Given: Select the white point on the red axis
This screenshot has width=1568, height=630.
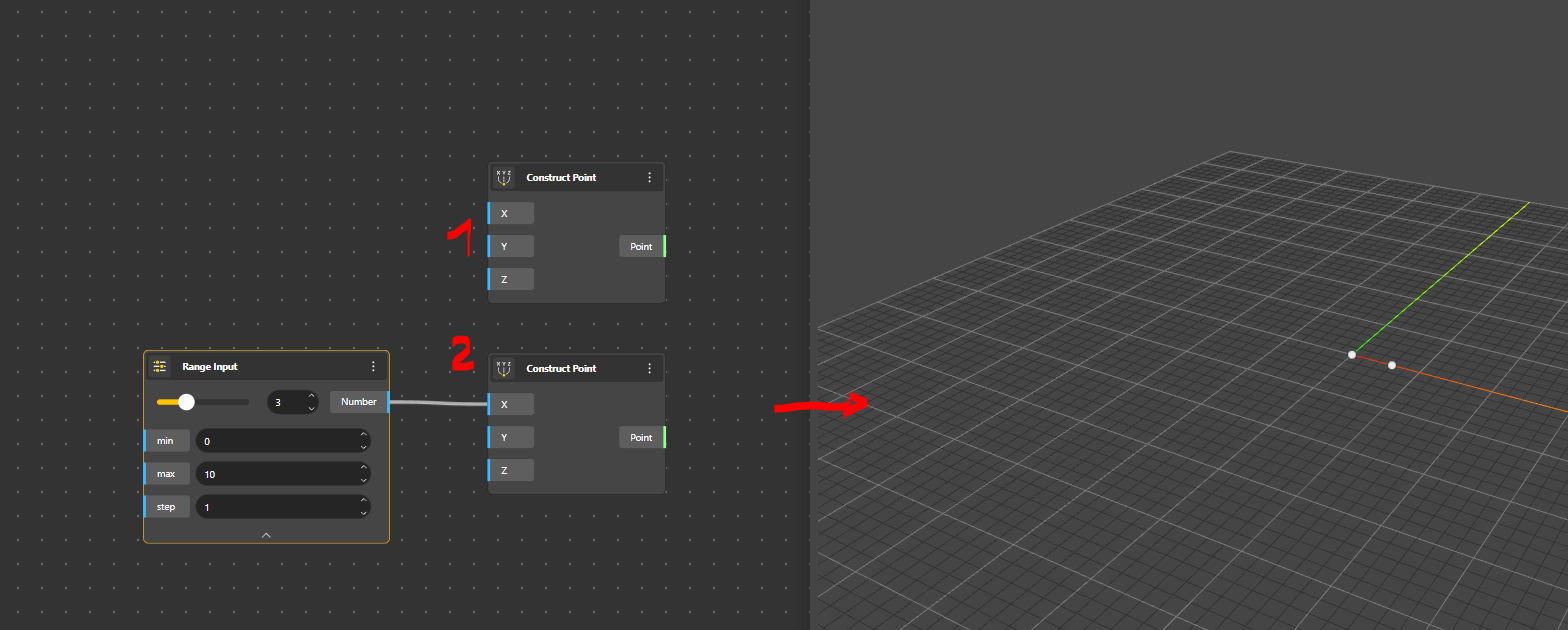Looking at the screenshot, I should point(1392,365).
